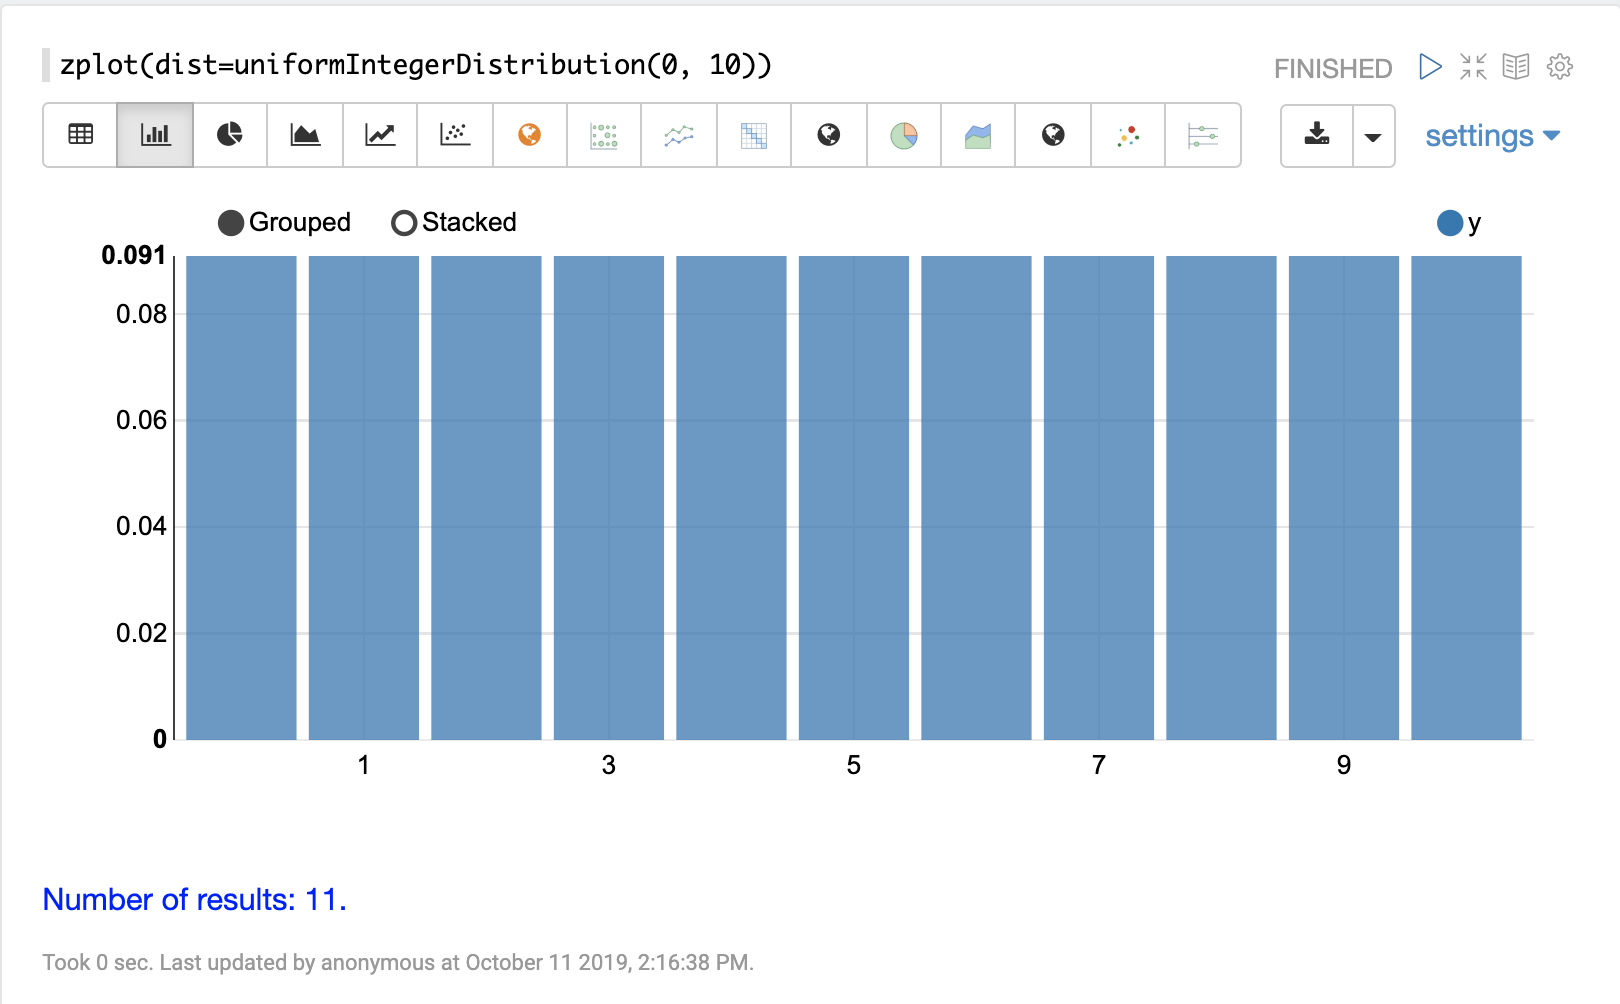Choose the line chart visualization
Viewport: 1620px width, 1004px height.
(380, 135)
